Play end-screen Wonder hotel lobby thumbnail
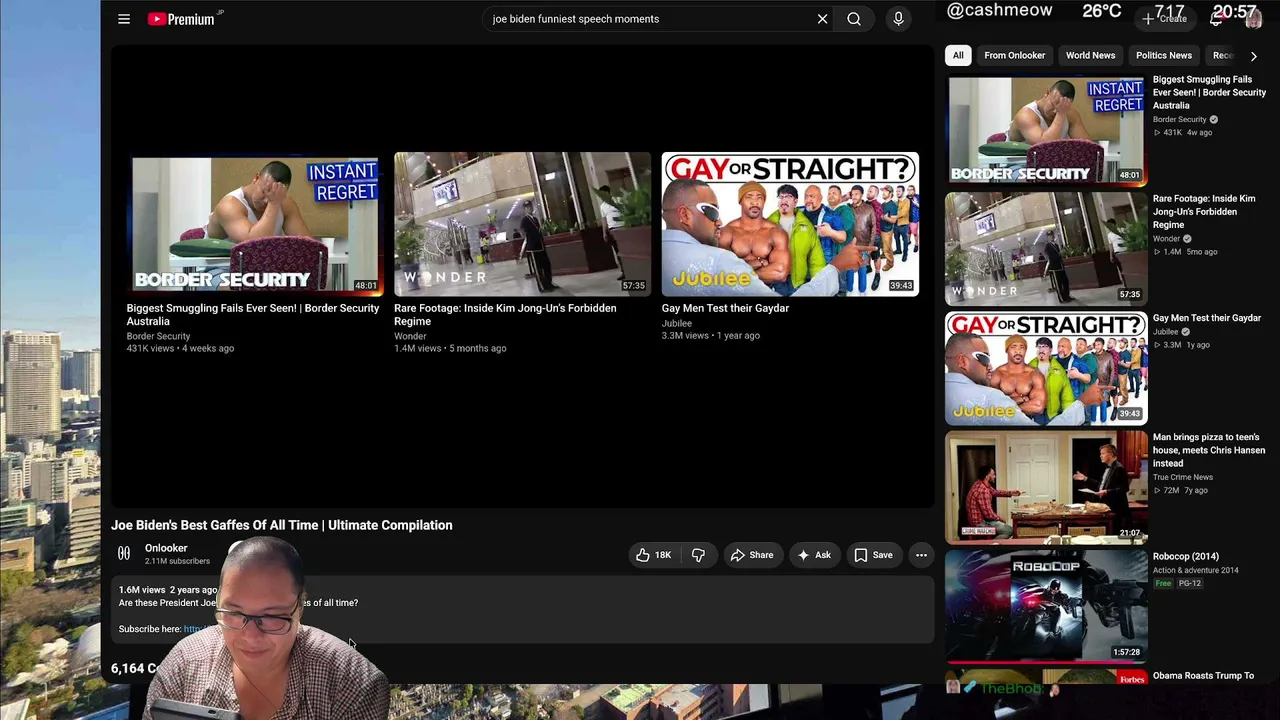 (522, 225)
